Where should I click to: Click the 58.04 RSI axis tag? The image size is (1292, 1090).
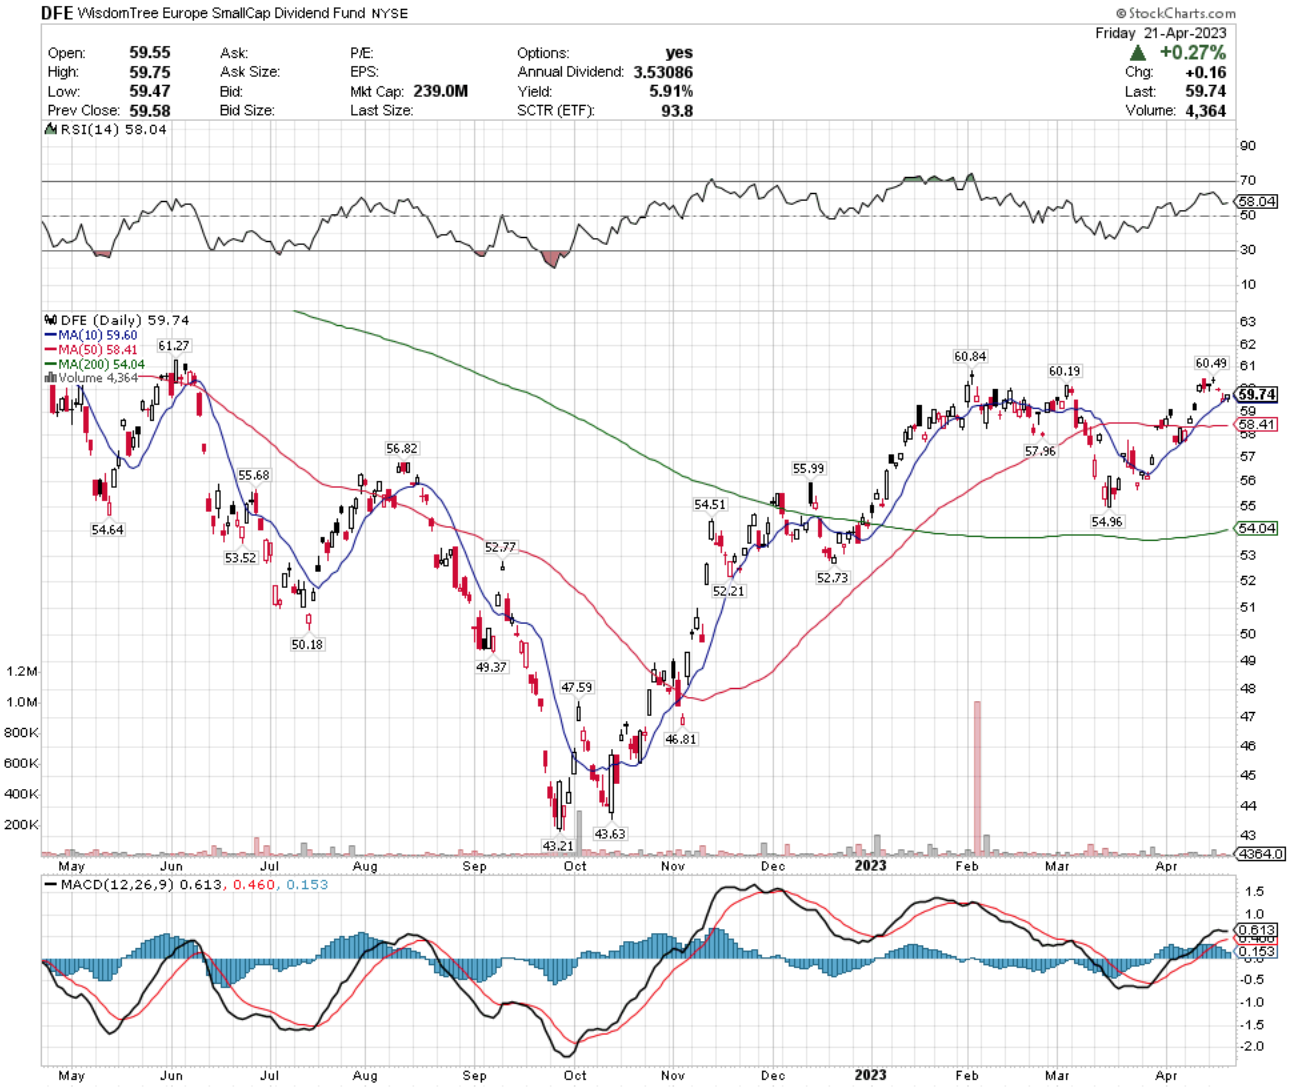click(1257, 201)
